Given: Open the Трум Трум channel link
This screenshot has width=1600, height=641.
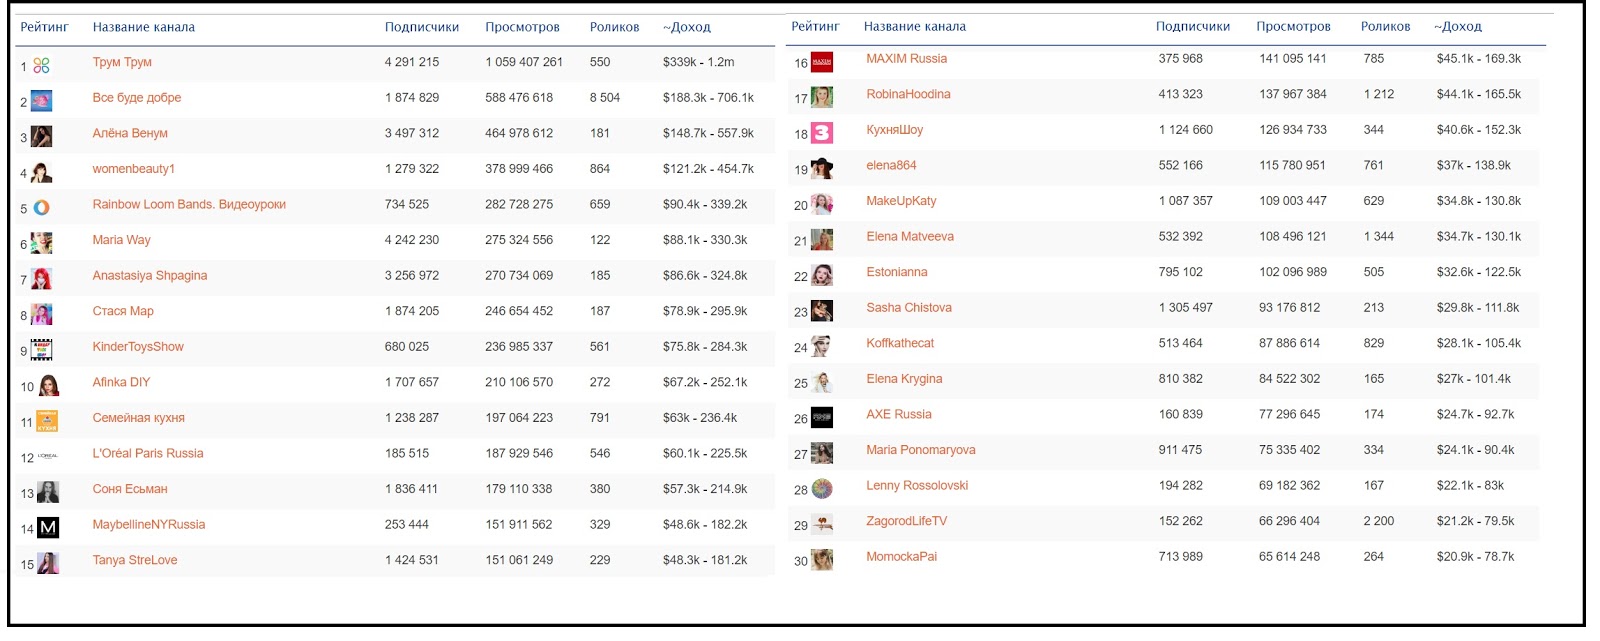Looking at the screenshot, I should tap(122, 62).
